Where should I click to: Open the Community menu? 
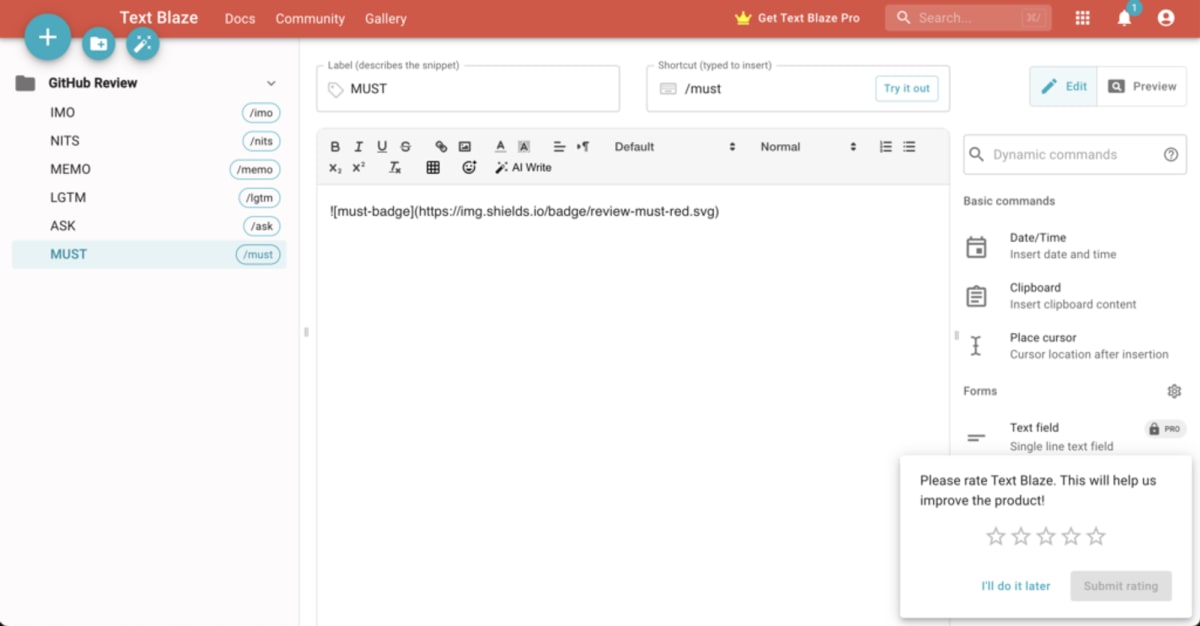310,18
